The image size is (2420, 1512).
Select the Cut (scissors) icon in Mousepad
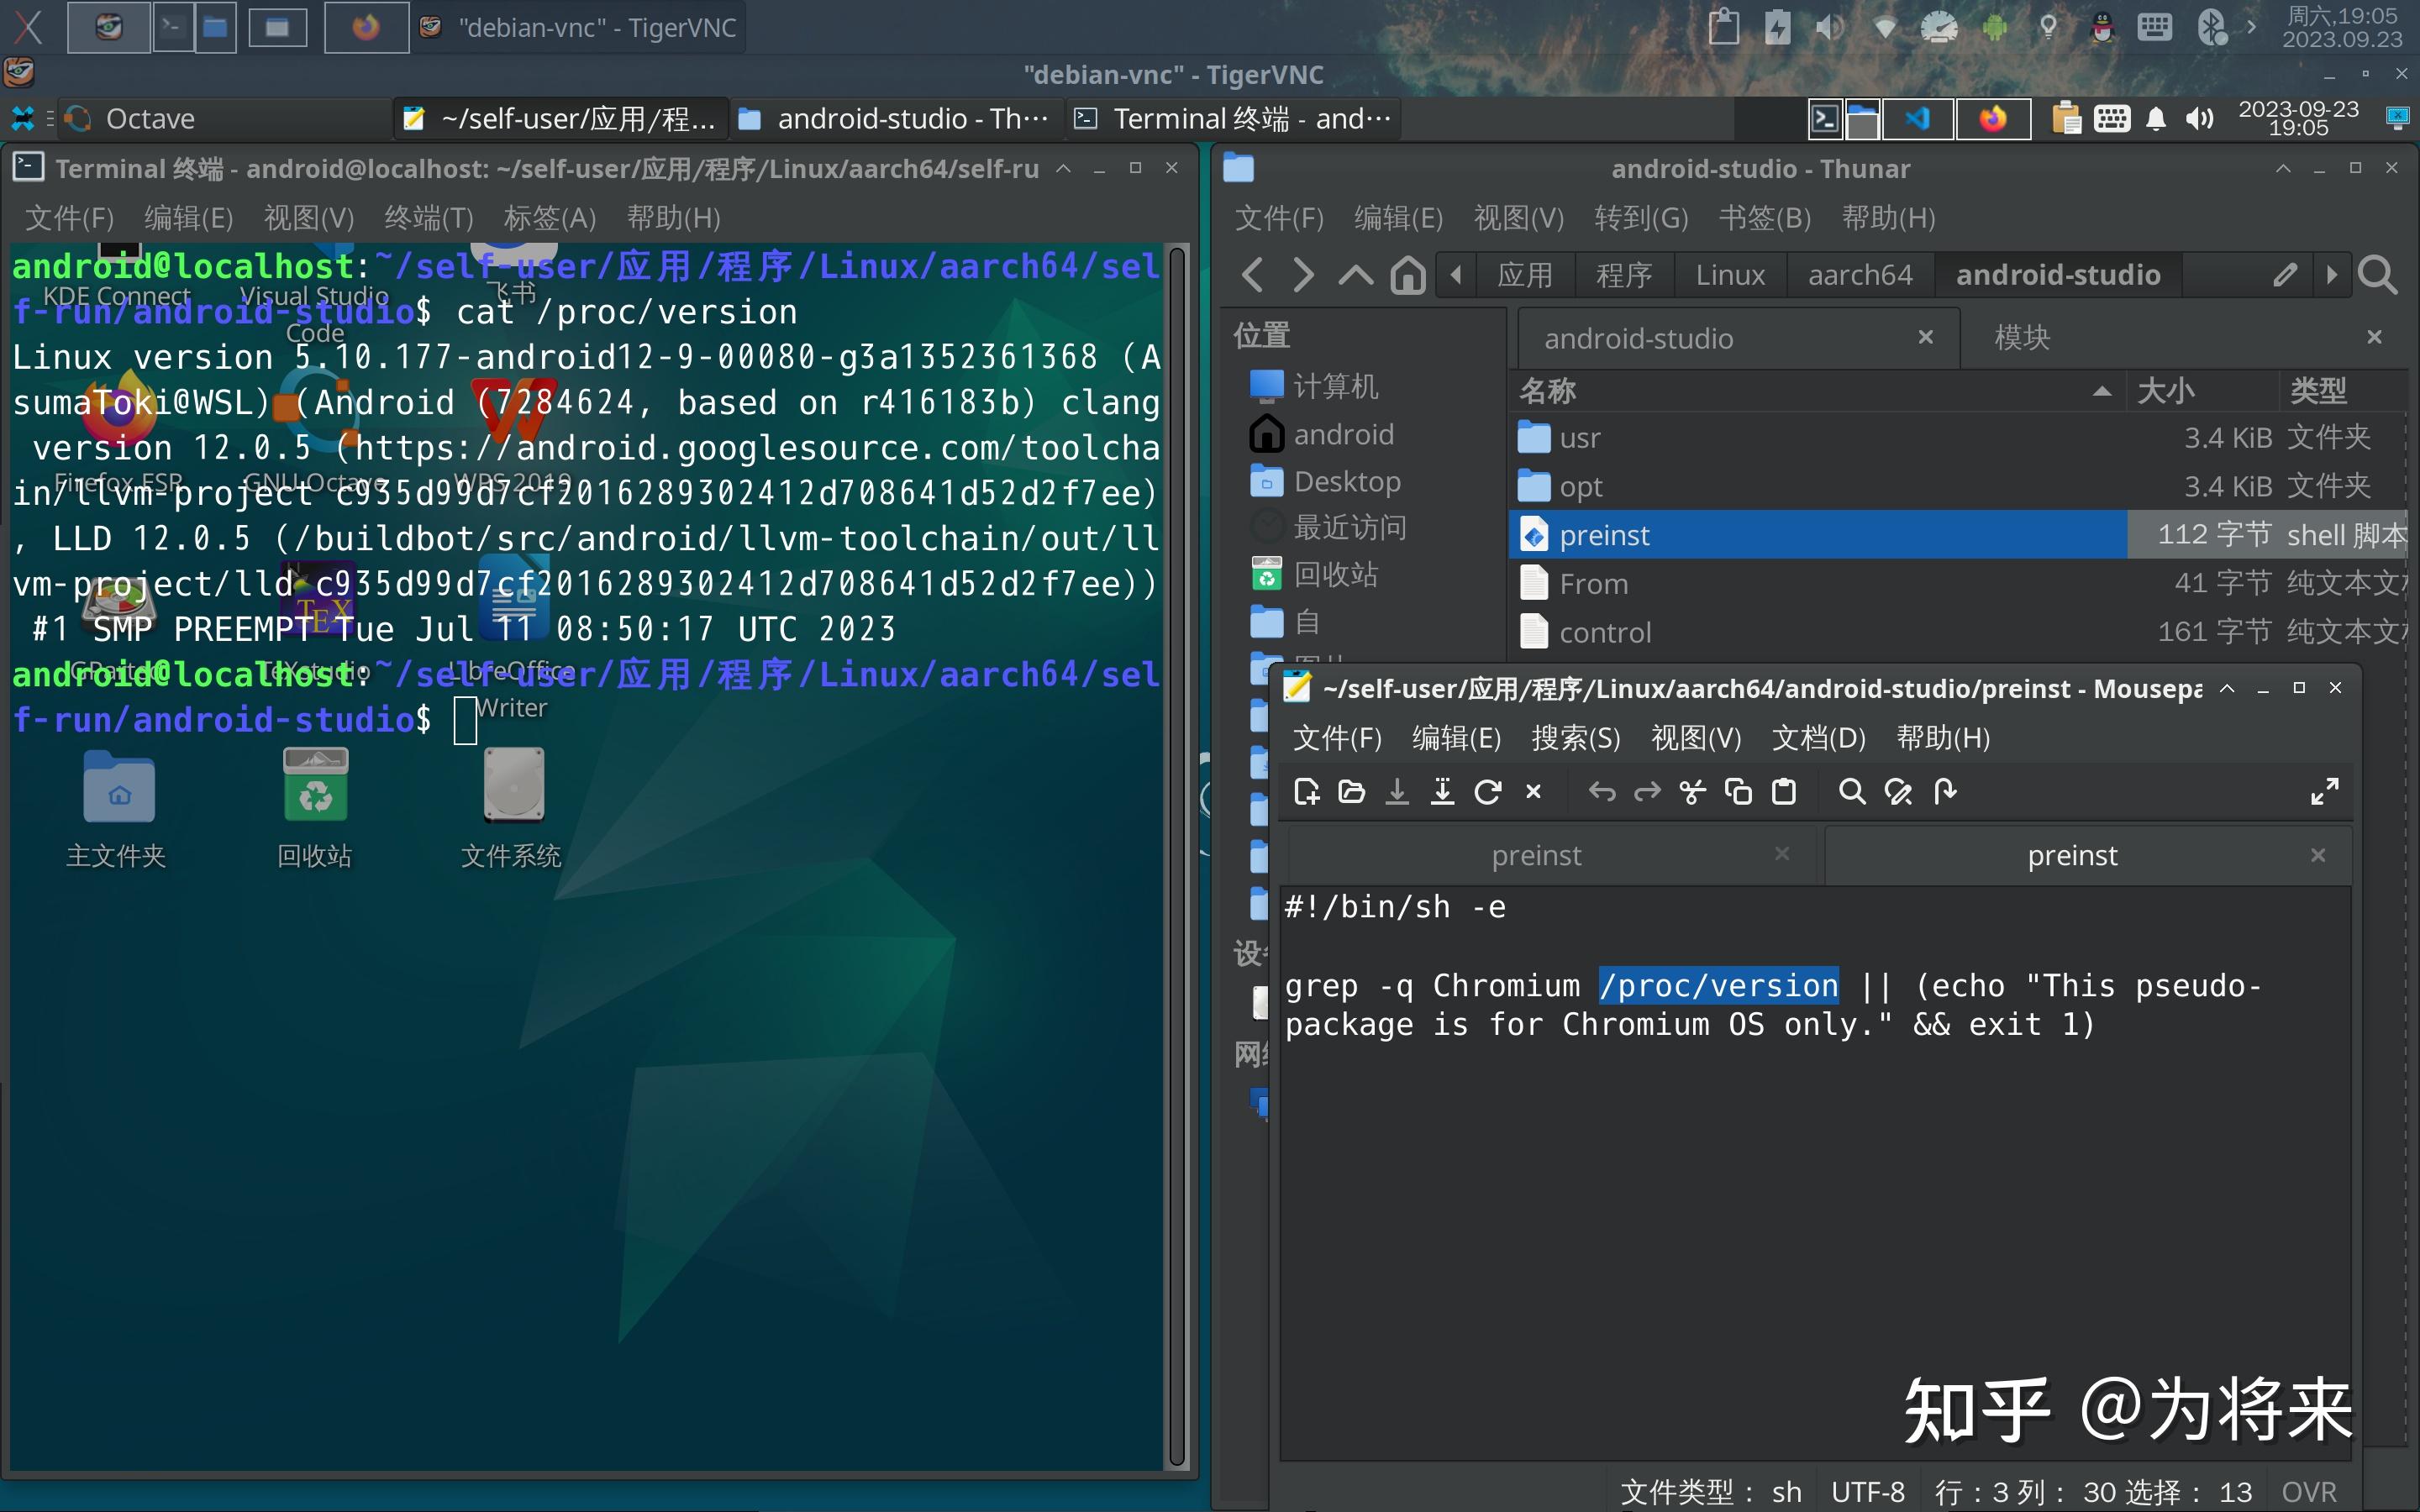(x=1693, y=791)
